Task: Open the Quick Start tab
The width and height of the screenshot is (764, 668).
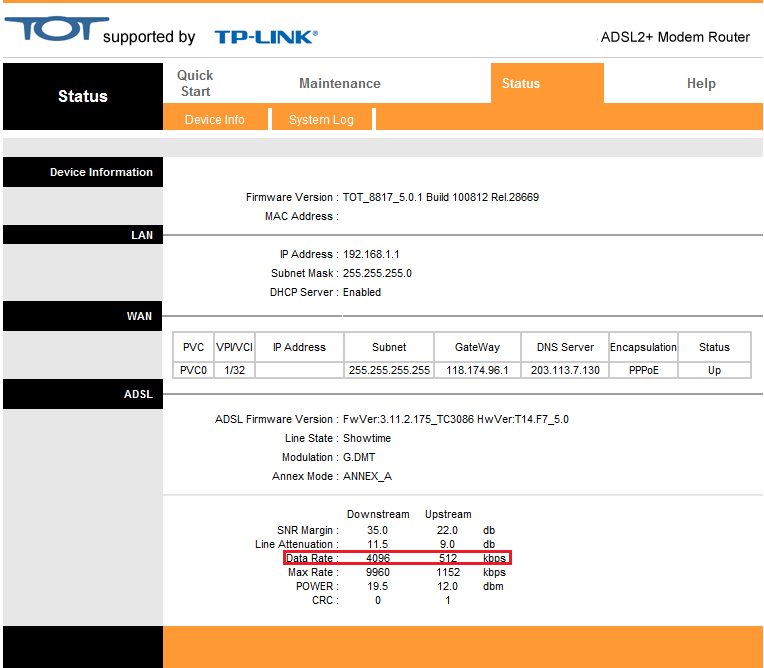Action: (195, 83)
